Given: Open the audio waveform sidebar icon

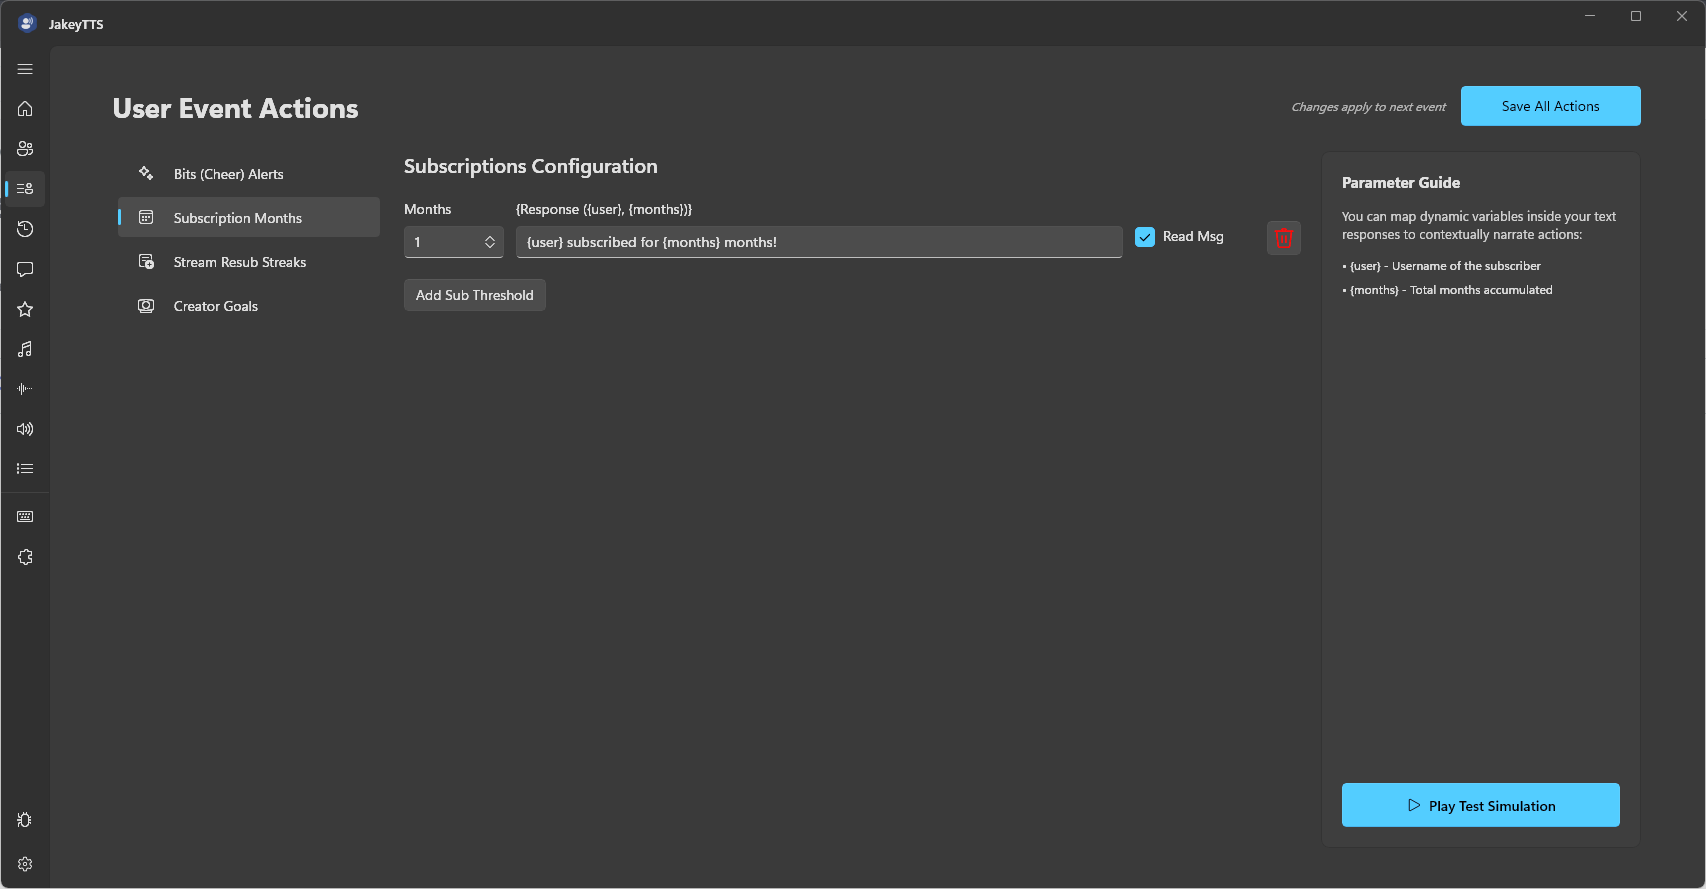Looking at the screenshot, I should pos(25,389).
